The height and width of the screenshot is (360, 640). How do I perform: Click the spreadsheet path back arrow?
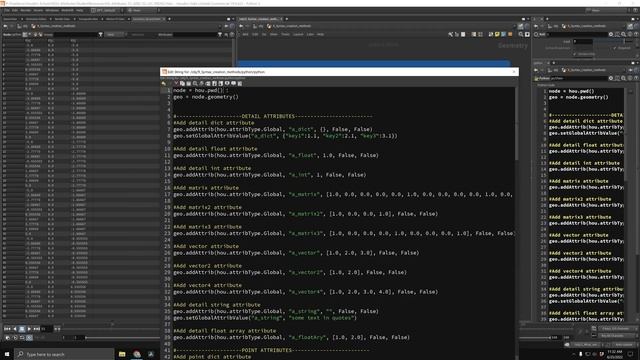5,26
